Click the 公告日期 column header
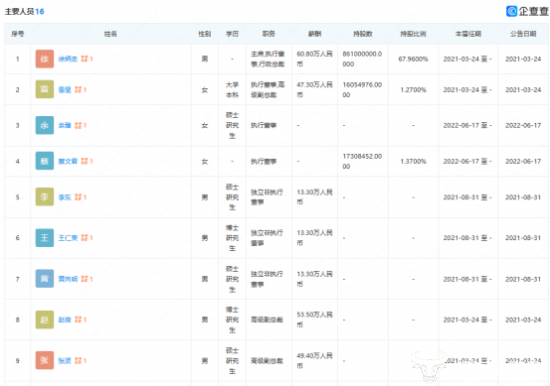Image resolution: width=550 pixels, height=386 pixels. coord(523,34)
